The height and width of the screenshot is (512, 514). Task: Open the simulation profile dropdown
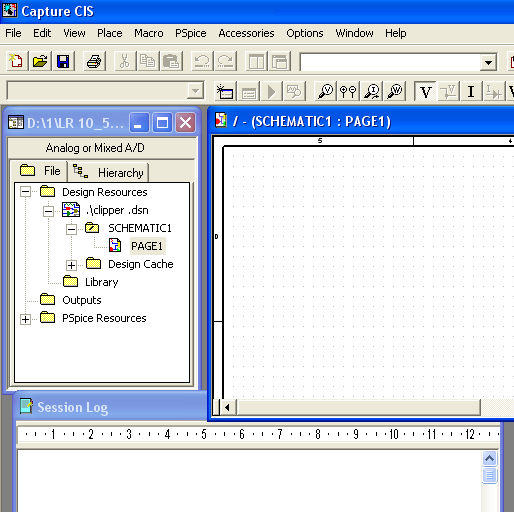195,91
